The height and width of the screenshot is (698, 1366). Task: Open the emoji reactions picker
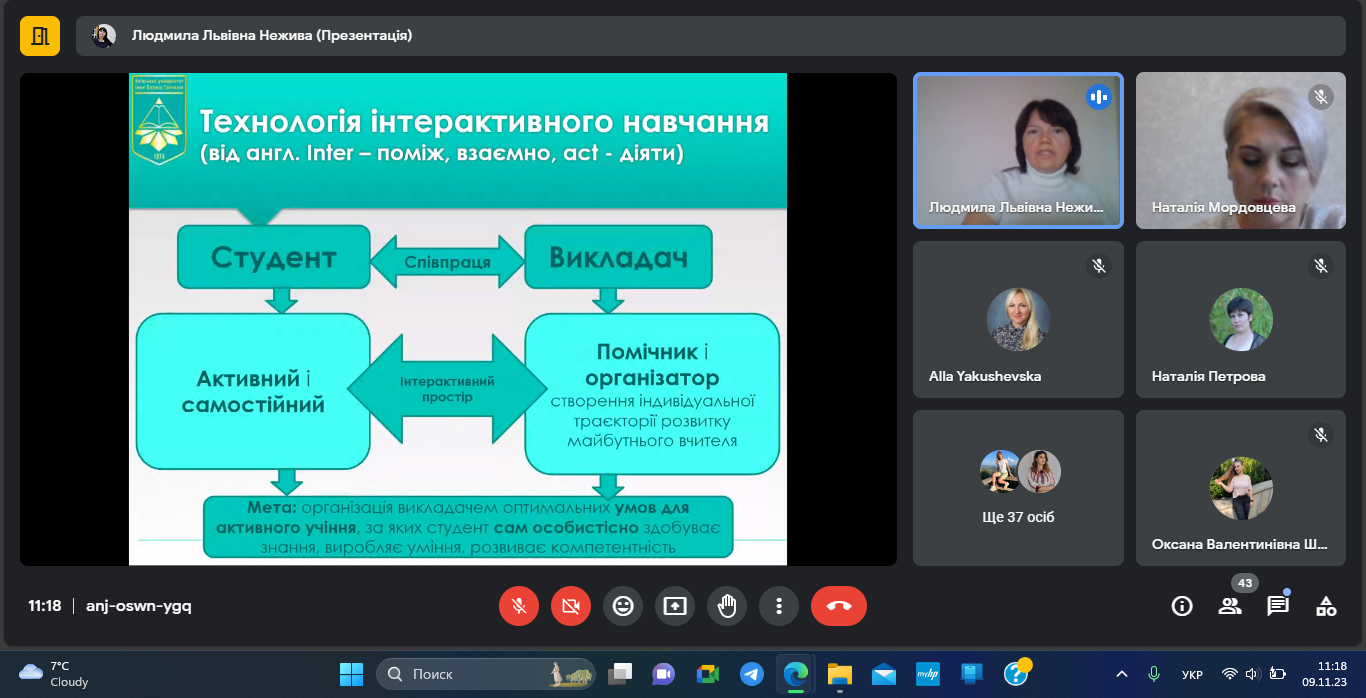[x=623, y=606]
